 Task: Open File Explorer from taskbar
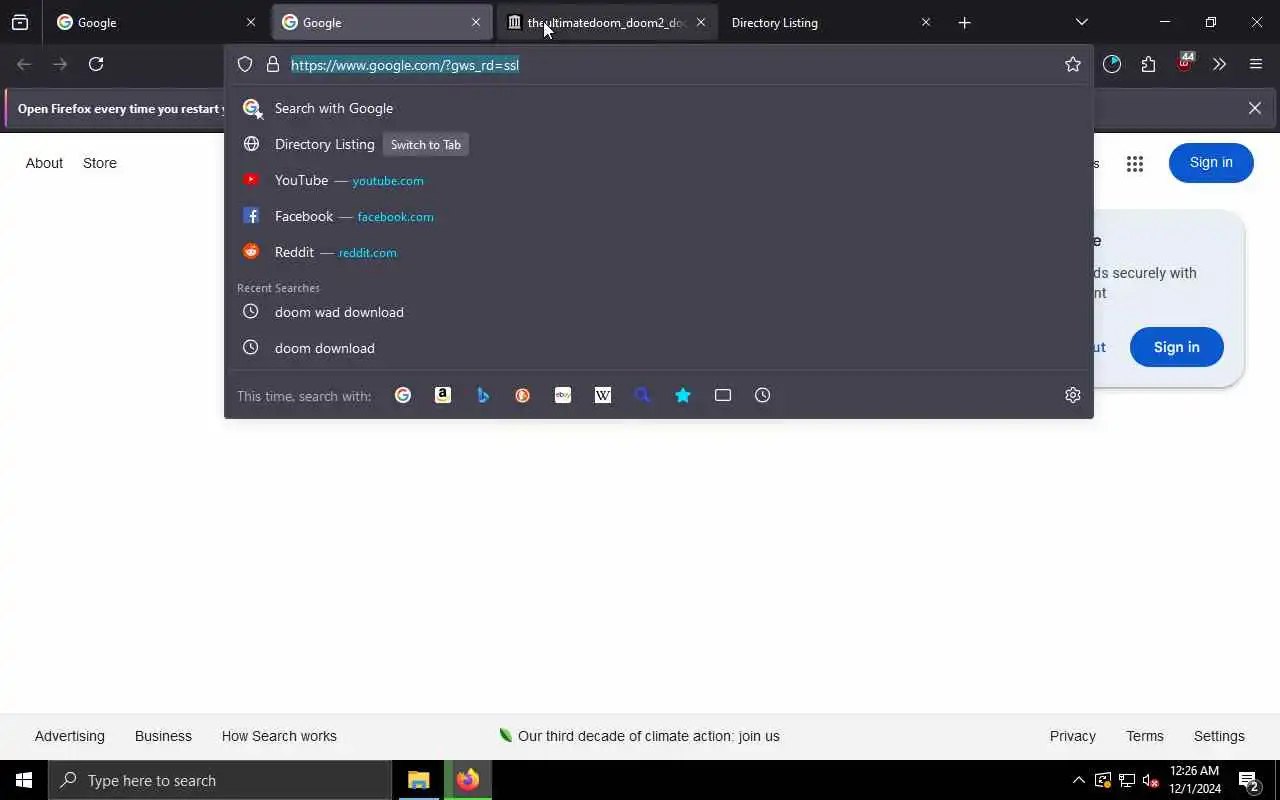click(x=419, y=780)
